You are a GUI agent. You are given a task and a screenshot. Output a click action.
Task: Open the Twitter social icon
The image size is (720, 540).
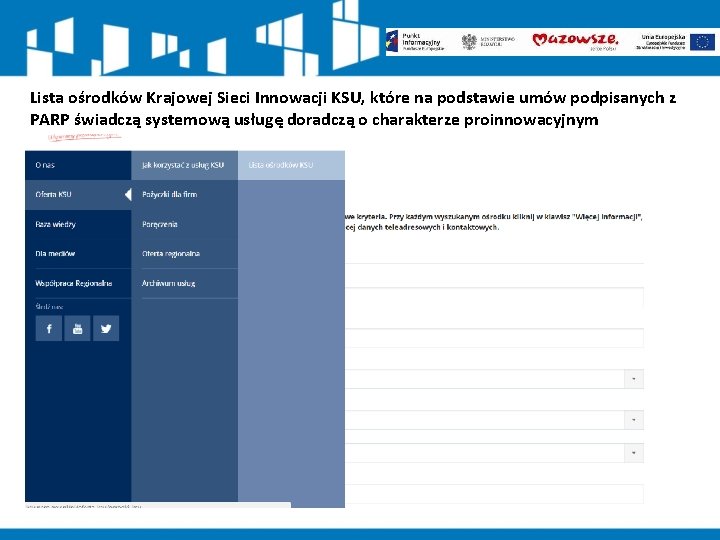pyautogui.click(x=106, y=328)
